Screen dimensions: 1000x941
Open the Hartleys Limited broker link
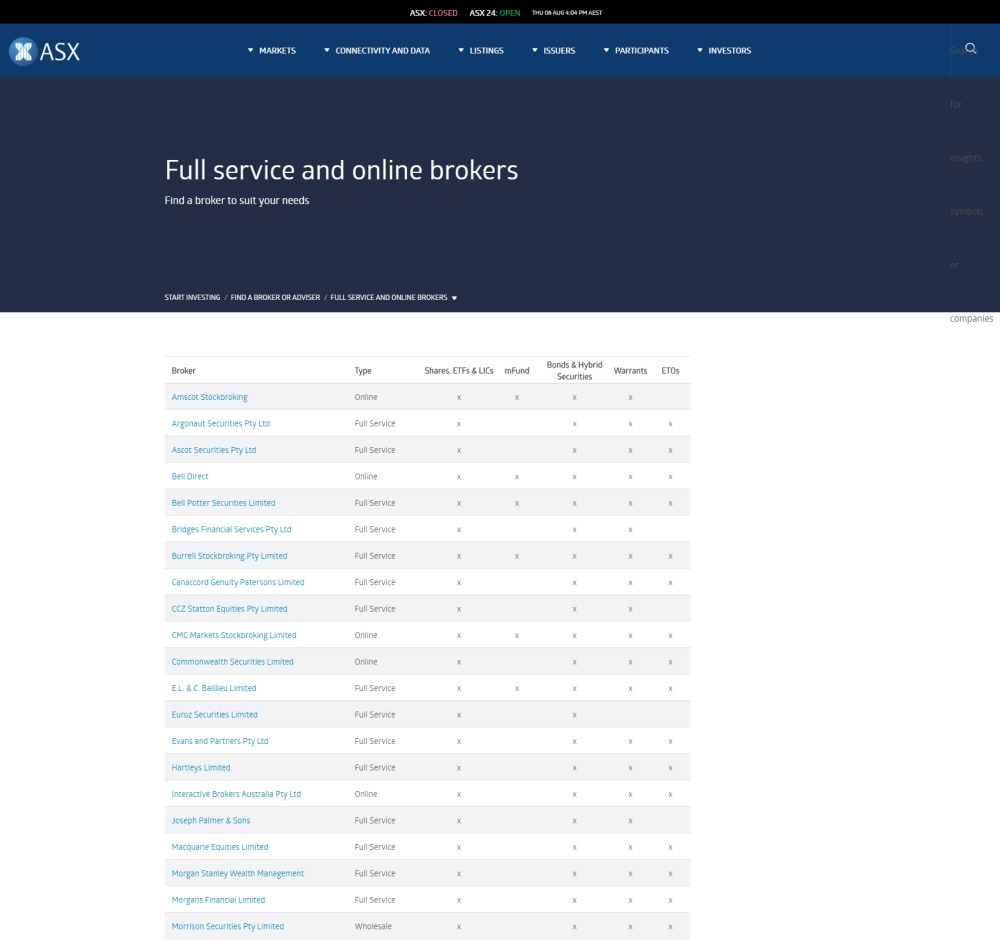tap(200, 767)
